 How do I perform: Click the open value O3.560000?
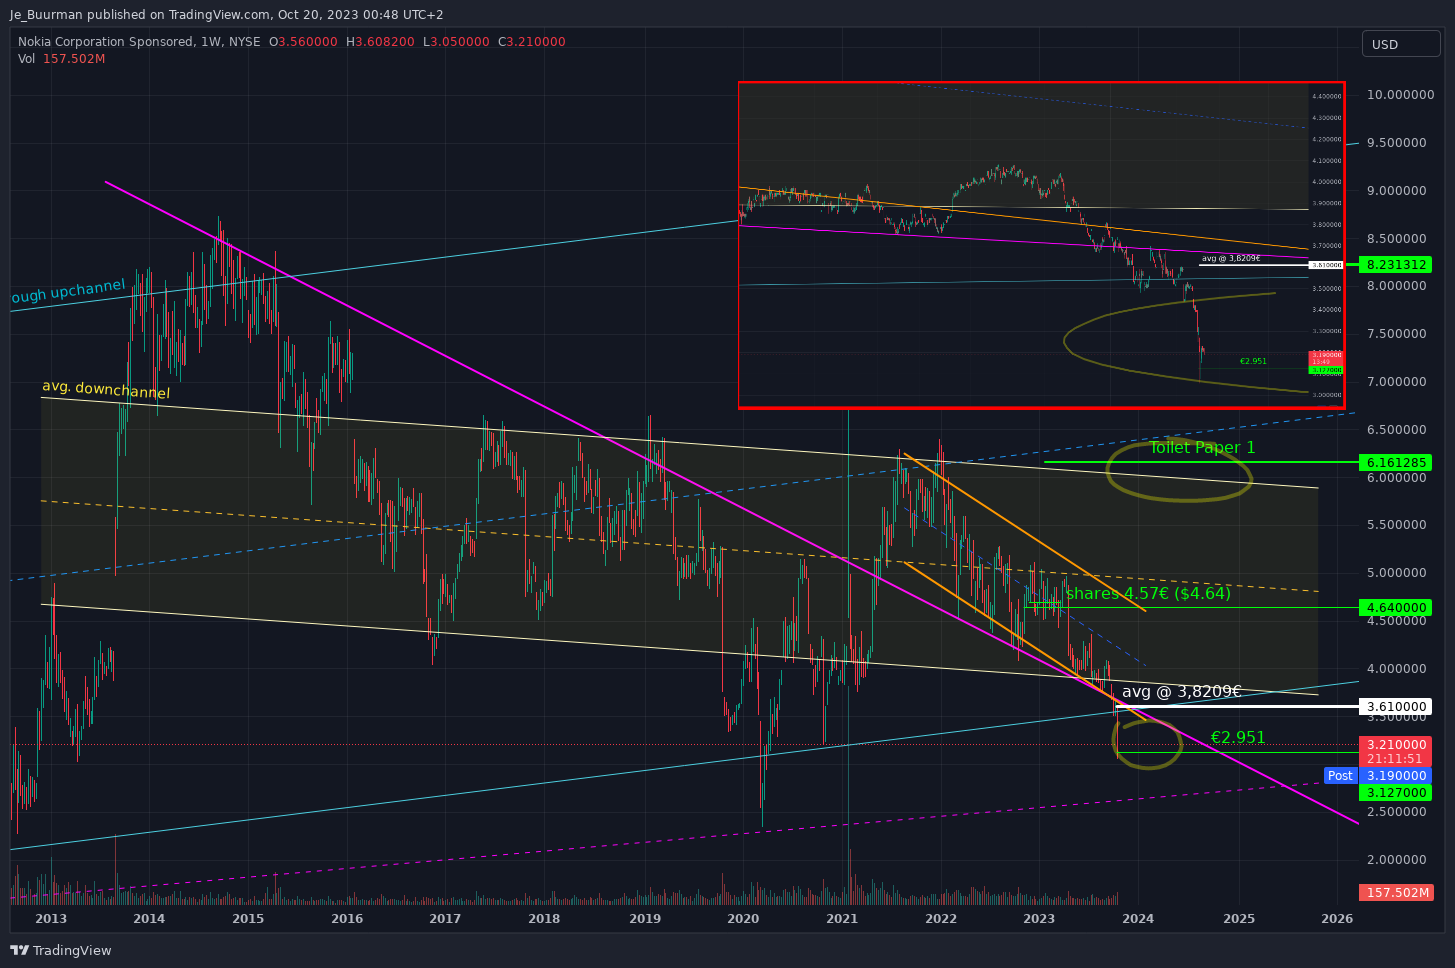[x=303, y=42]
